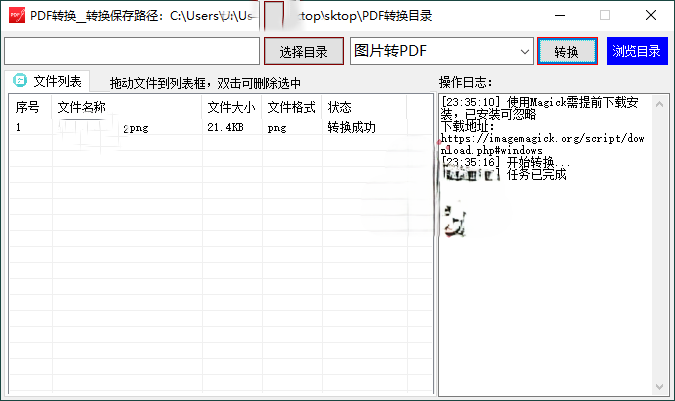Click the 文件名称 column header
675x401 pixels.
tap(127, 107)
